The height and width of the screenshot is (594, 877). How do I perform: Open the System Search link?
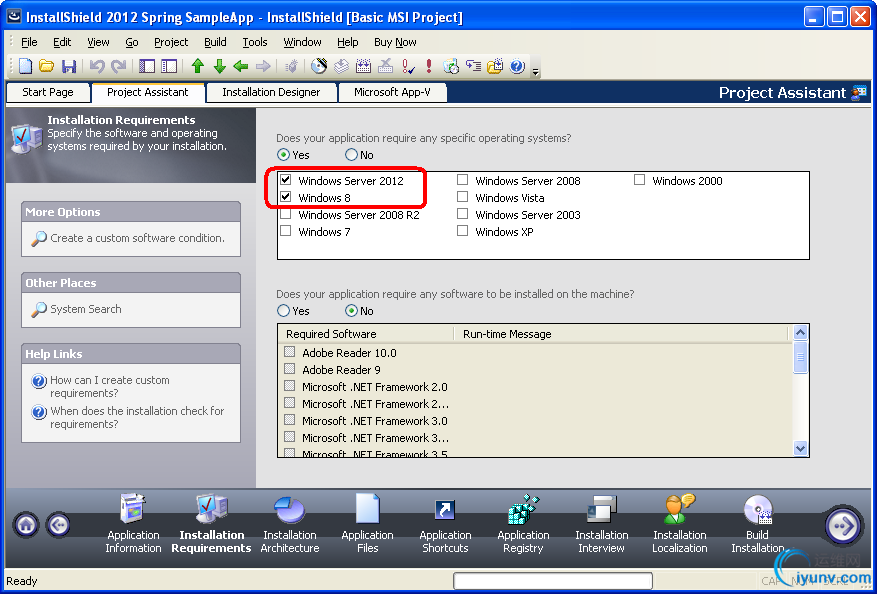tap(86, 309)
